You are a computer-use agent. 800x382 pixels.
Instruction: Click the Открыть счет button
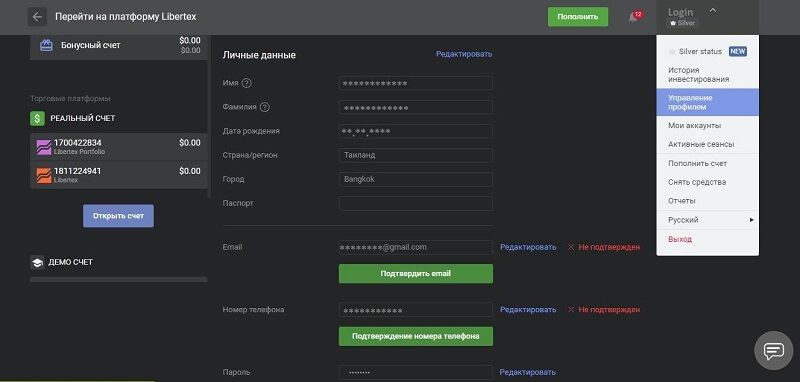(x=118, y=216)
